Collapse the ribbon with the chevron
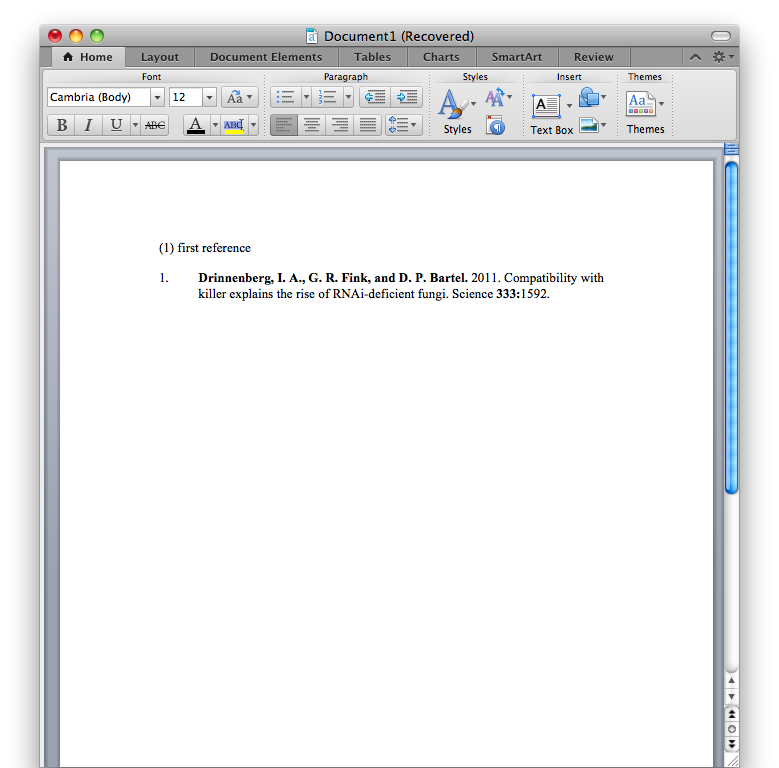Screen dimensions: 779x768 [696, 57]
